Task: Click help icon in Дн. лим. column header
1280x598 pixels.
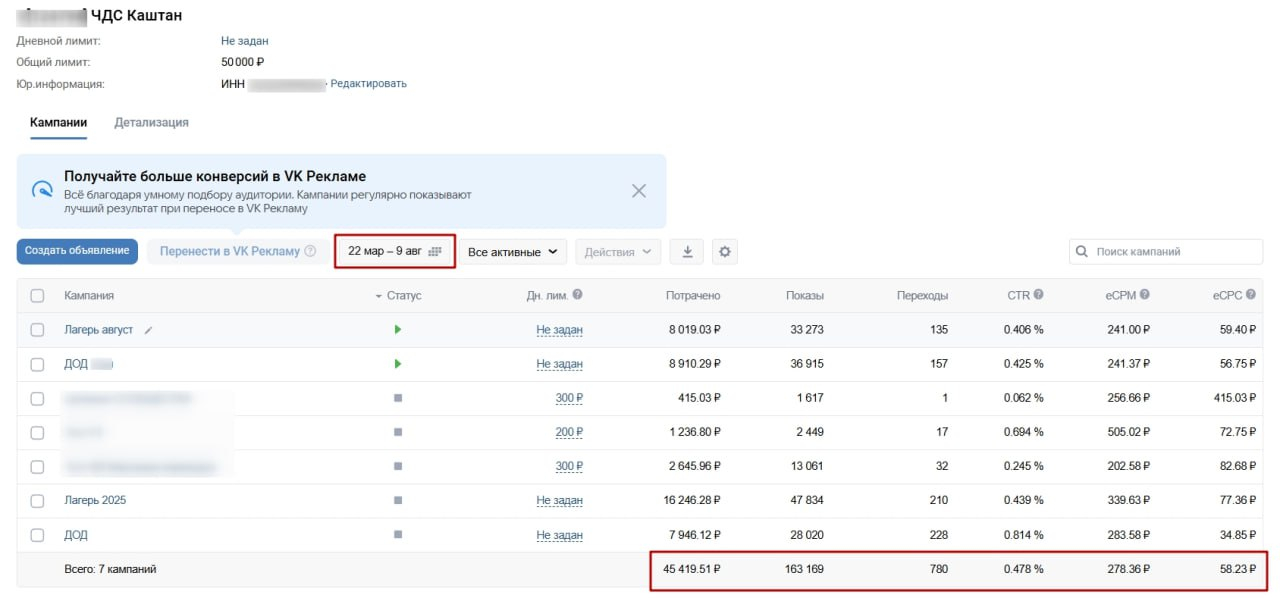Action: coord(577,295)
